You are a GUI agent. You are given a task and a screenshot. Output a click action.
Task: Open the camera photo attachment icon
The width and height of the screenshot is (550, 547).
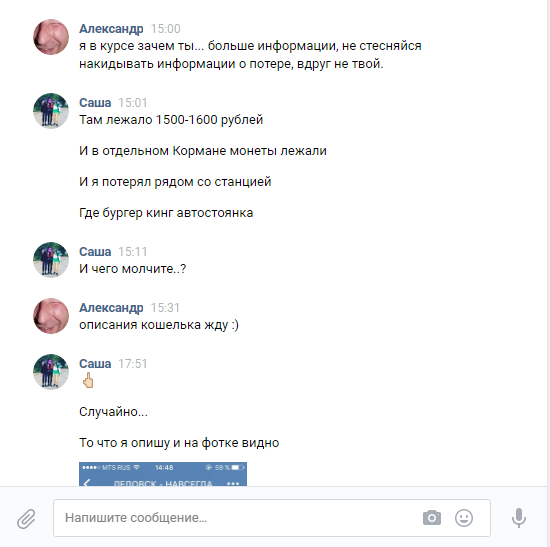point(432,518)
